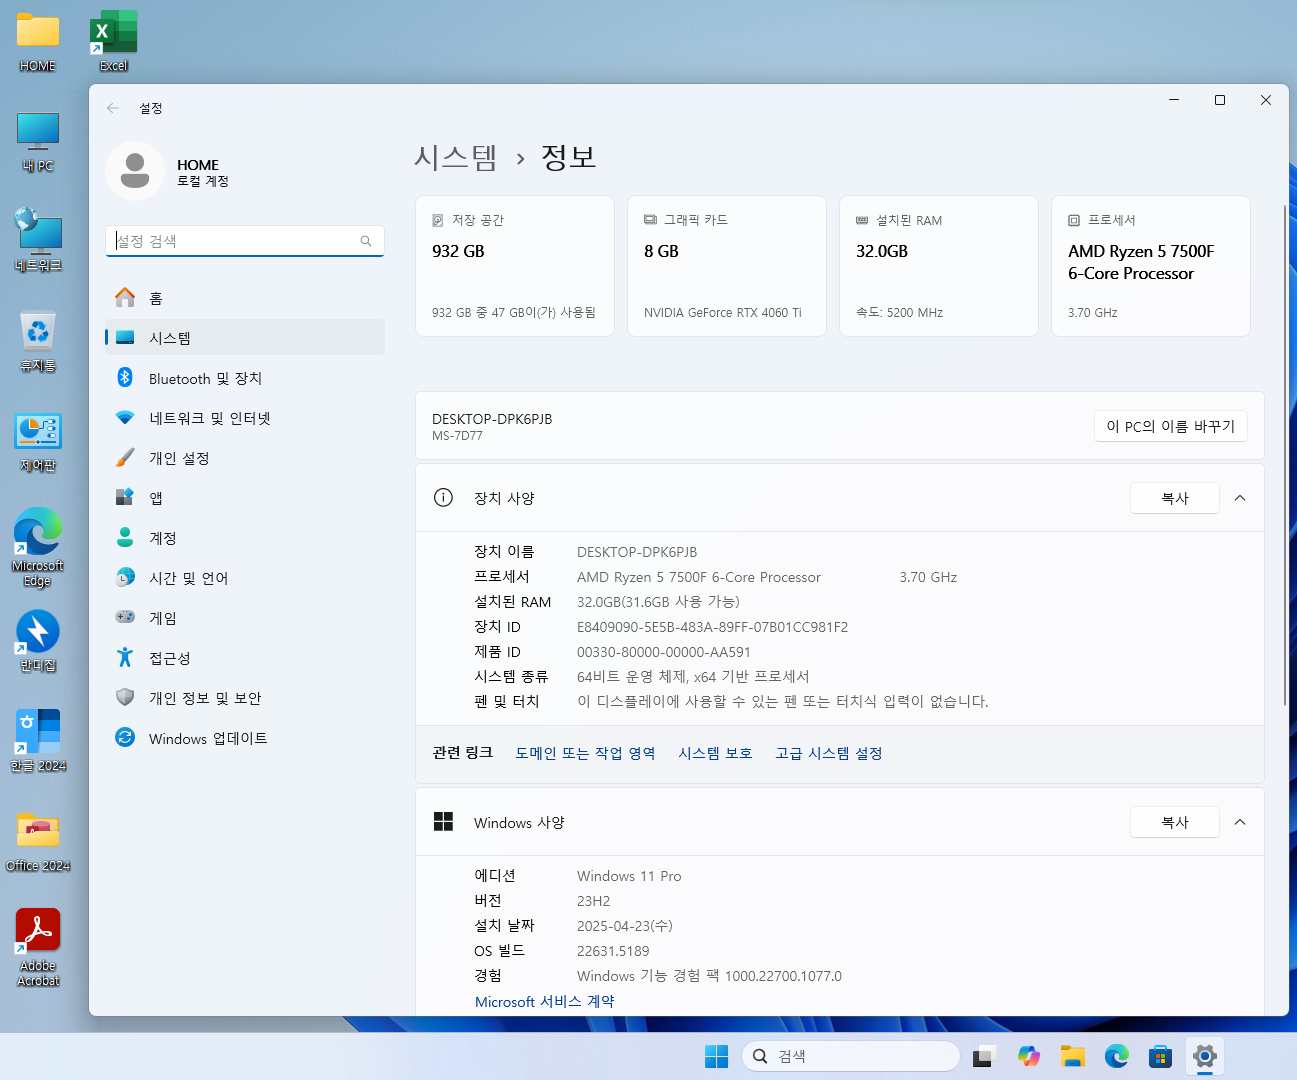This screenshot has width=1297, height=1080.
Task: Select the 네트워크 desktop icon
Action: click(38, 240)
